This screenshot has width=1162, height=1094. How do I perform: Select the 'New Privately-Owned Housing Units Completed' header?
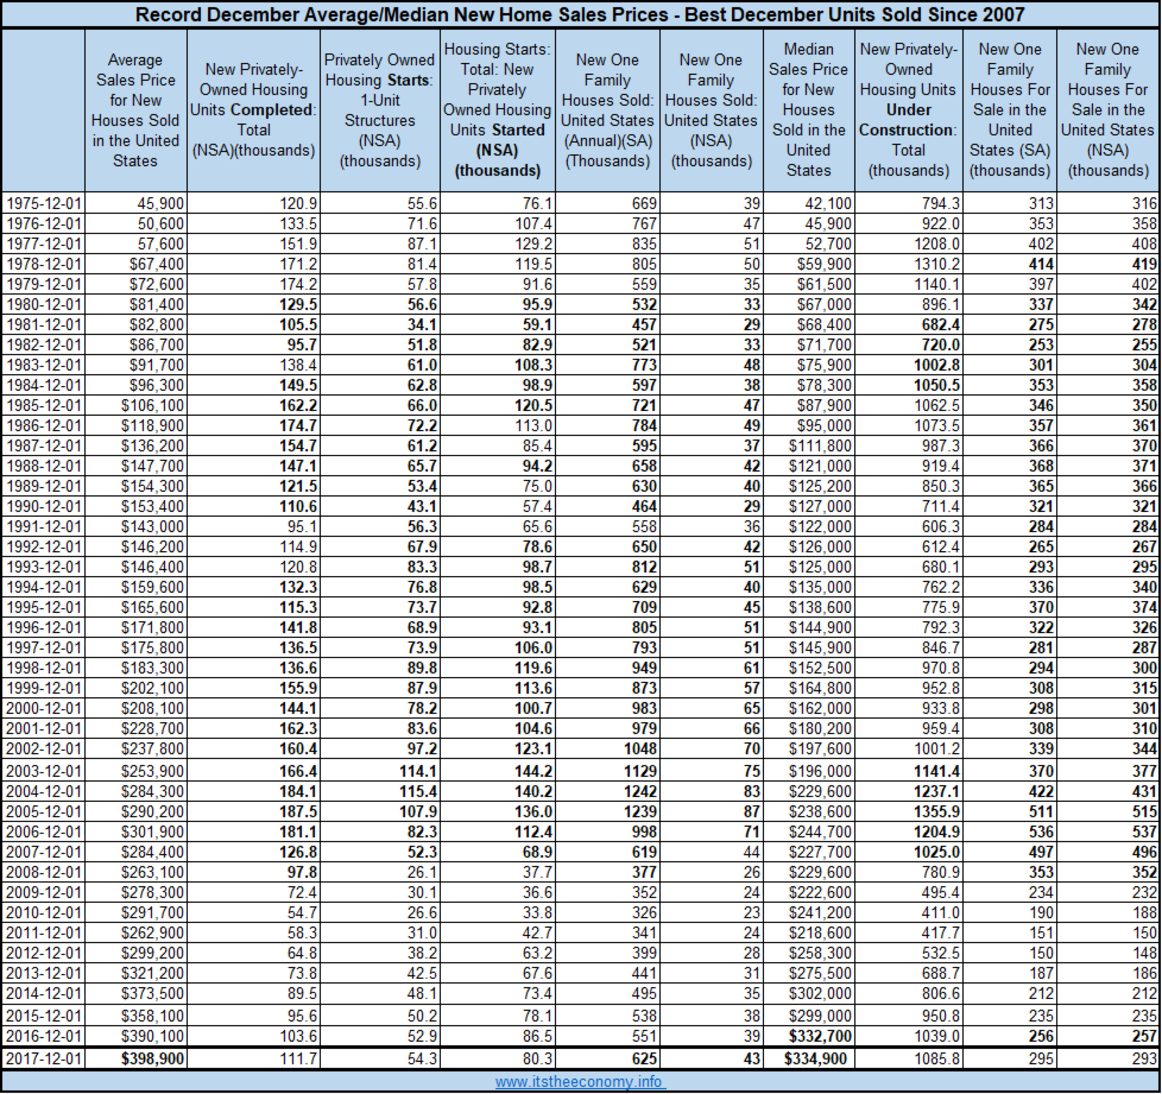(254, 110)
